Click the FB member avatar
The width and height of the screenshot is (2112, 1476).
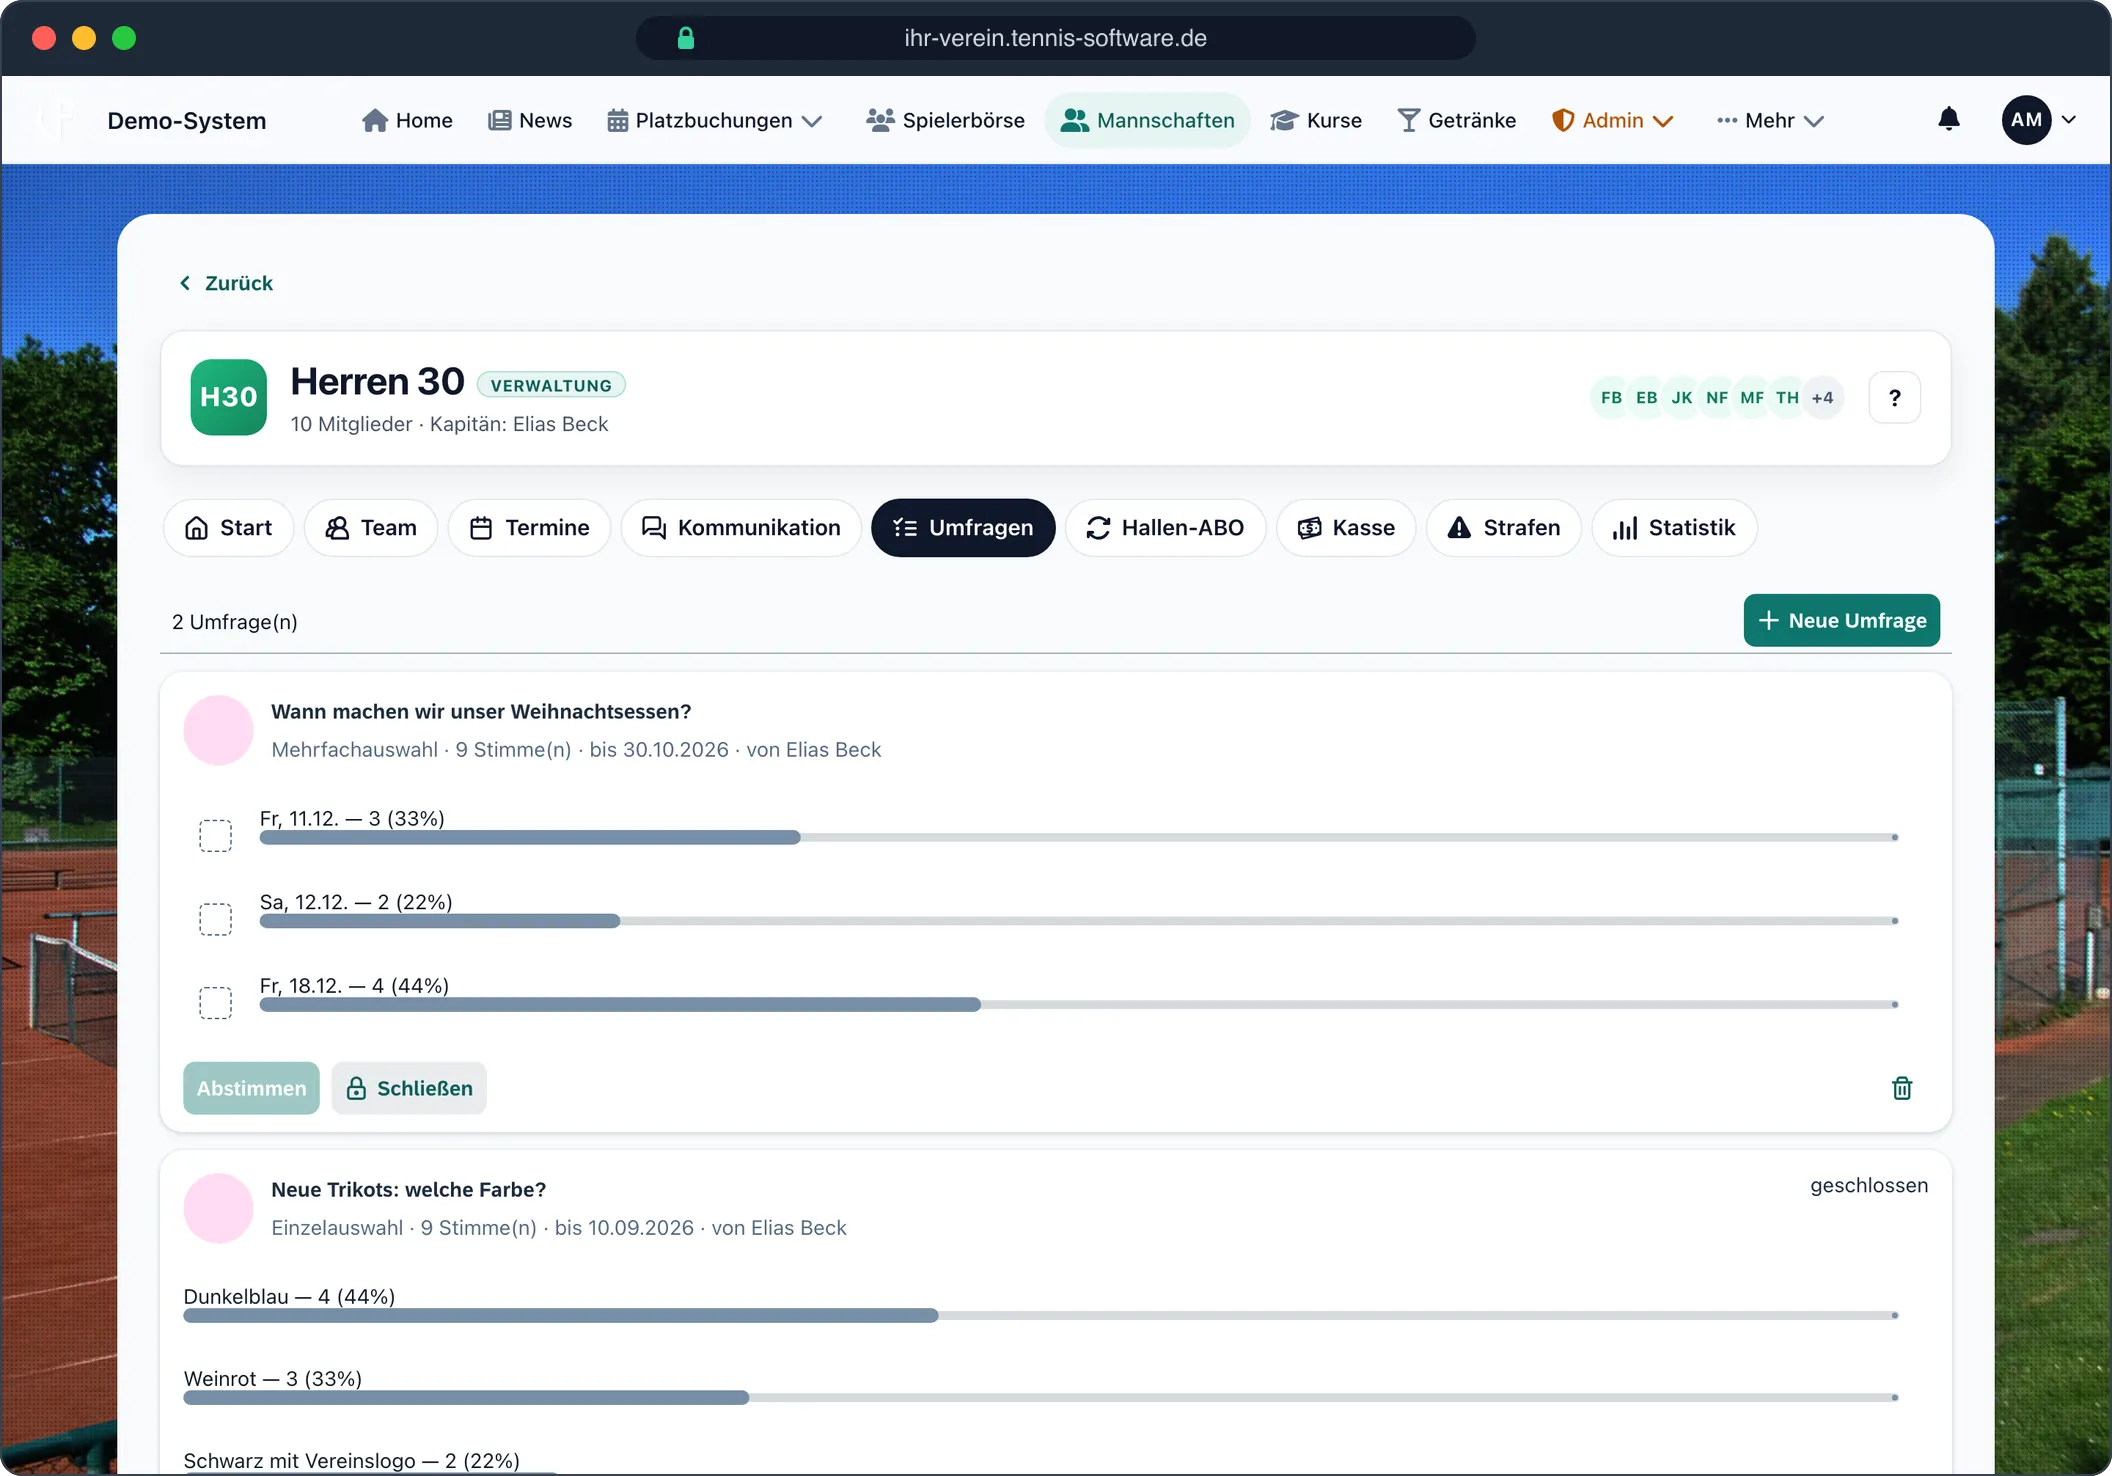pyautogui.click(x=1611, y=398)
